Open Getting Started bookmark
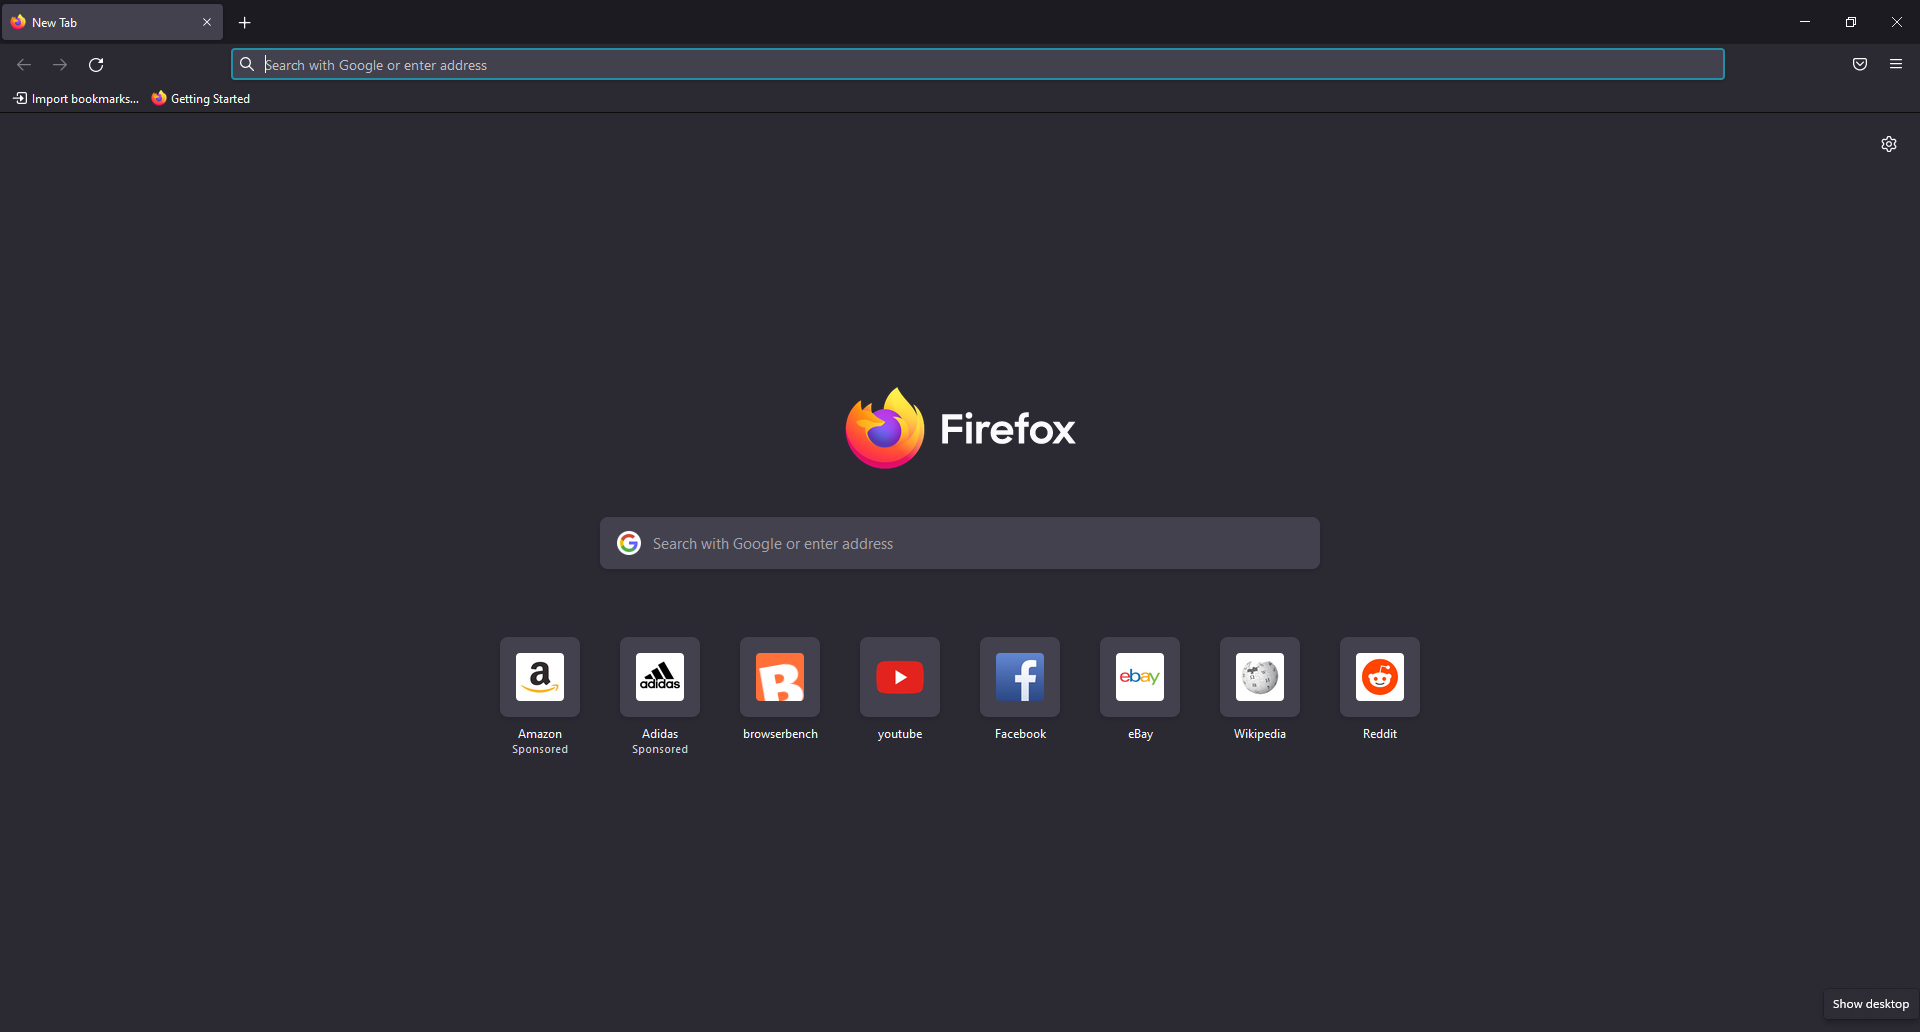This screenshot has height=1032, width=1920. click(x=201, y=98)
